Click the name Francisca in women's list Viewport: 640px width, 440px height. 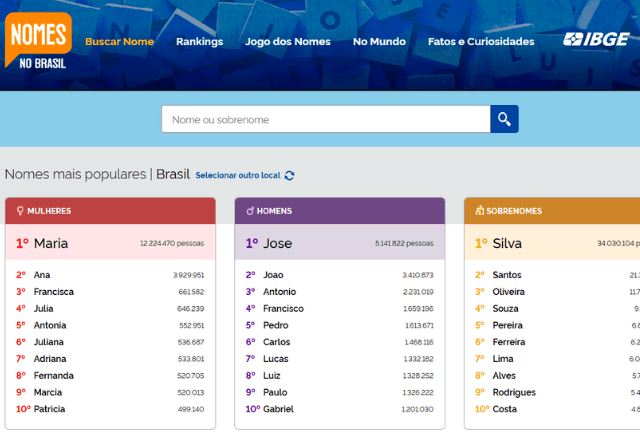[x=54, y=292]
